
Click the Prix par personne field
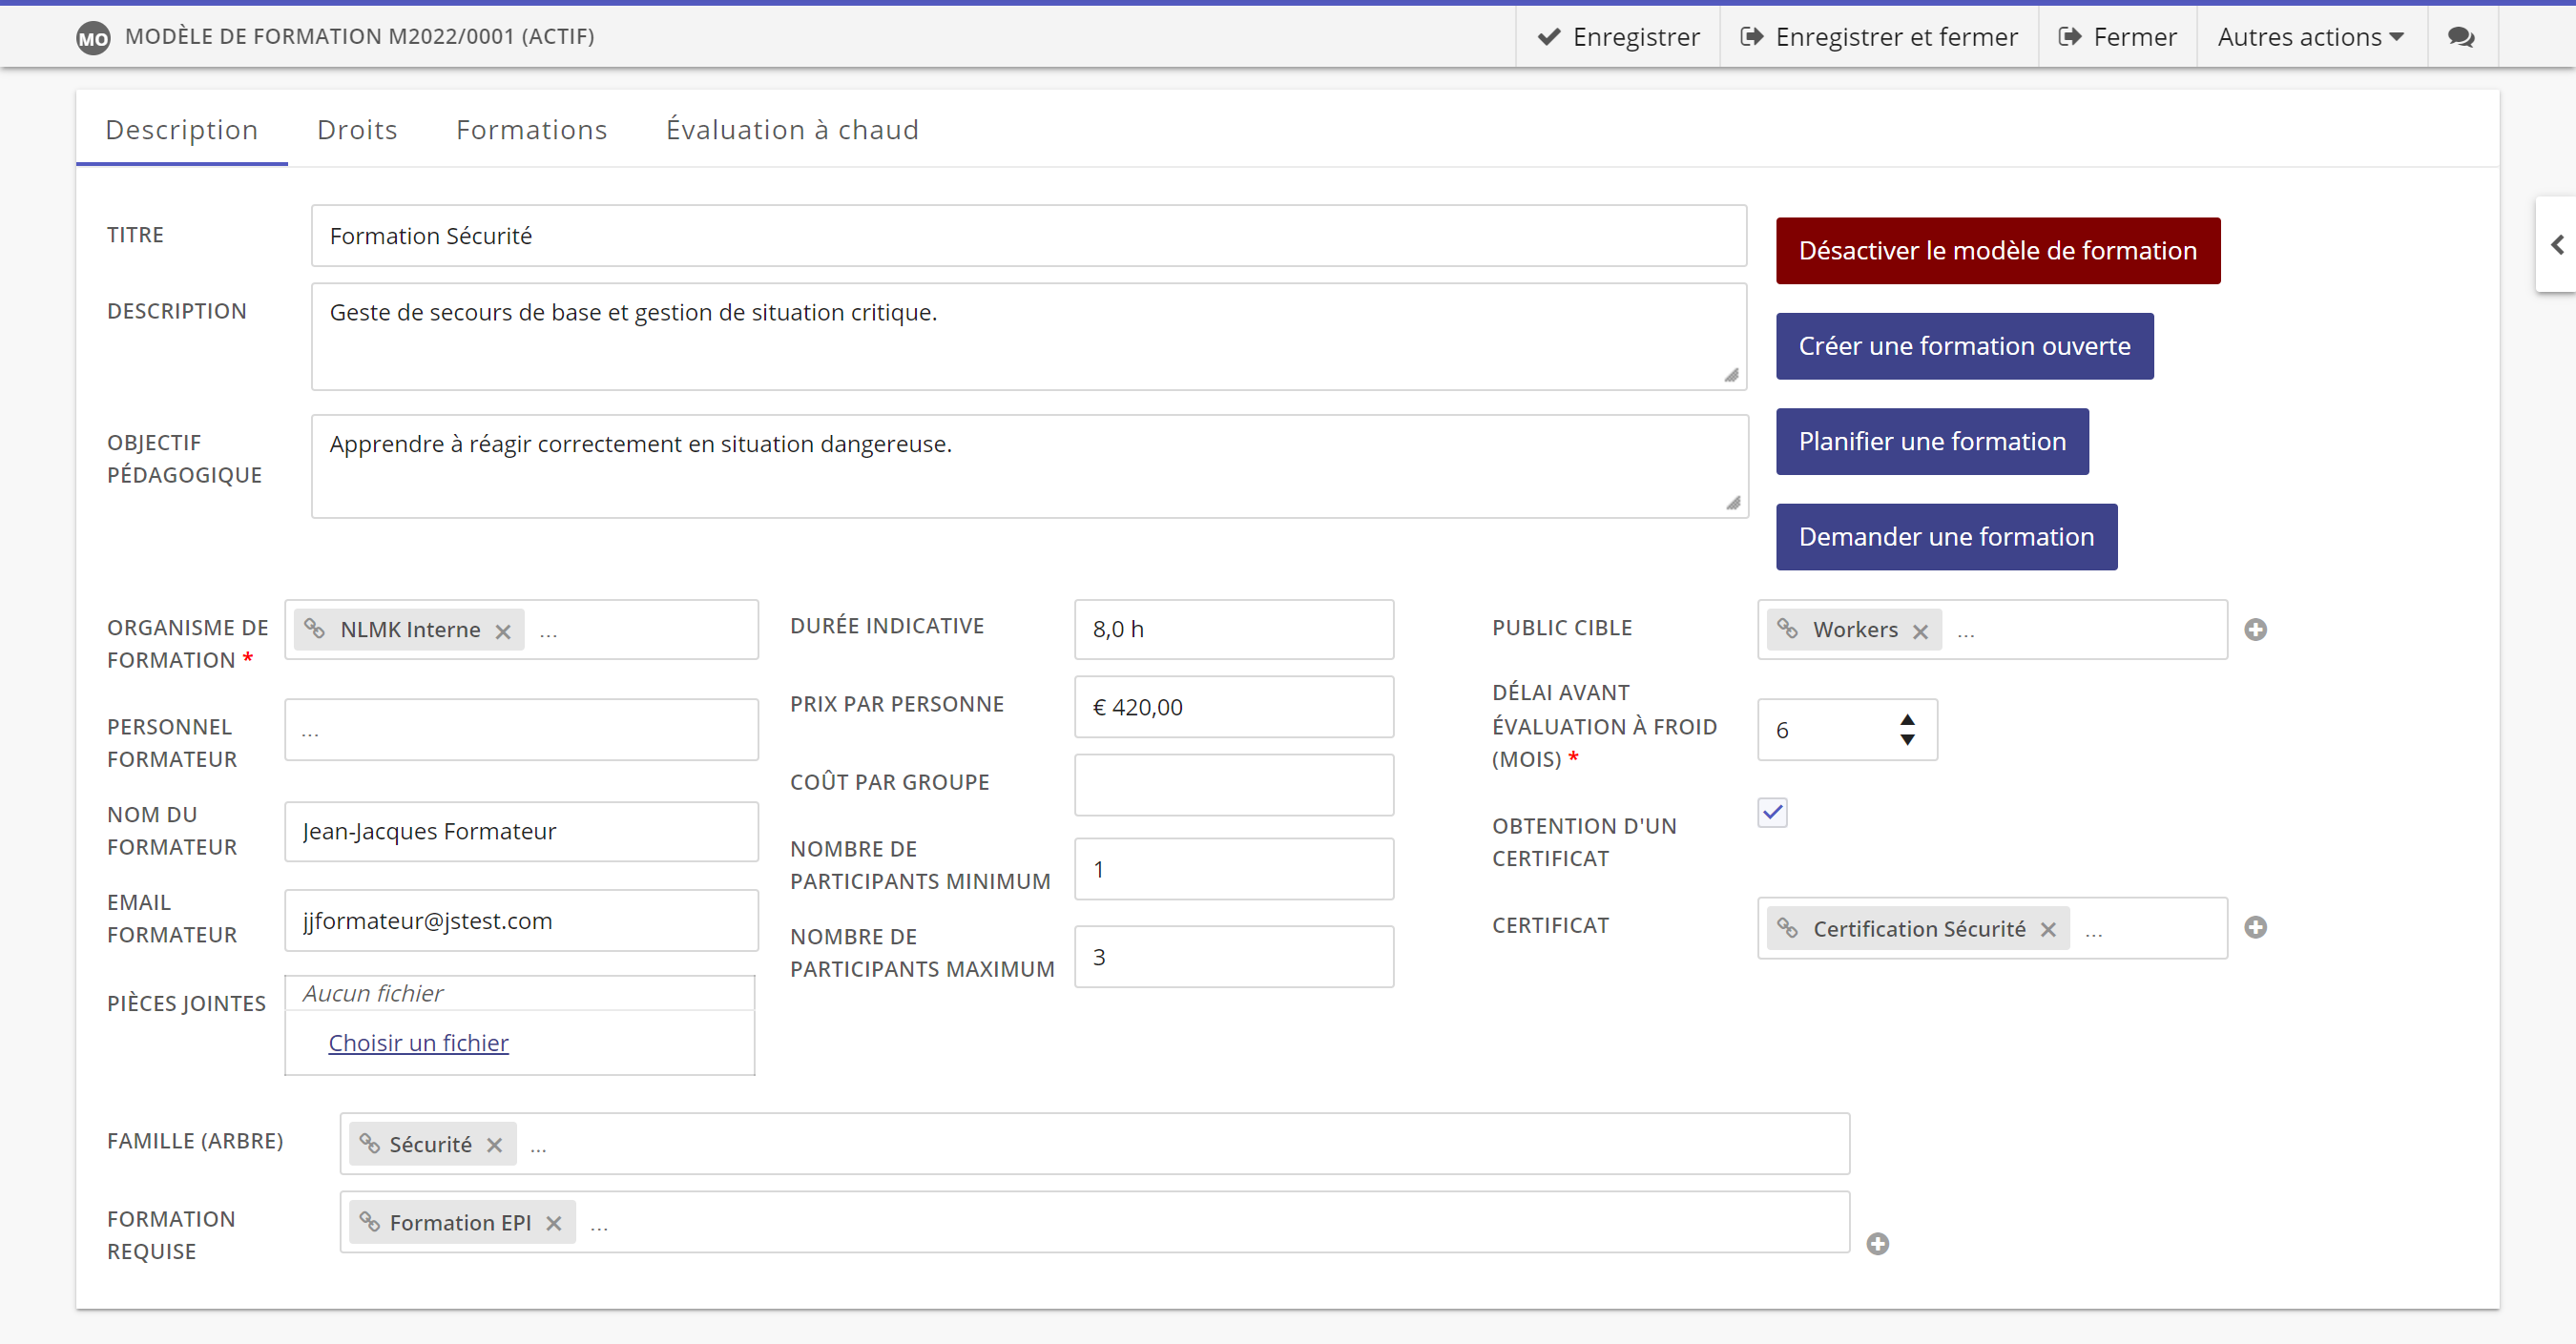1234,707
